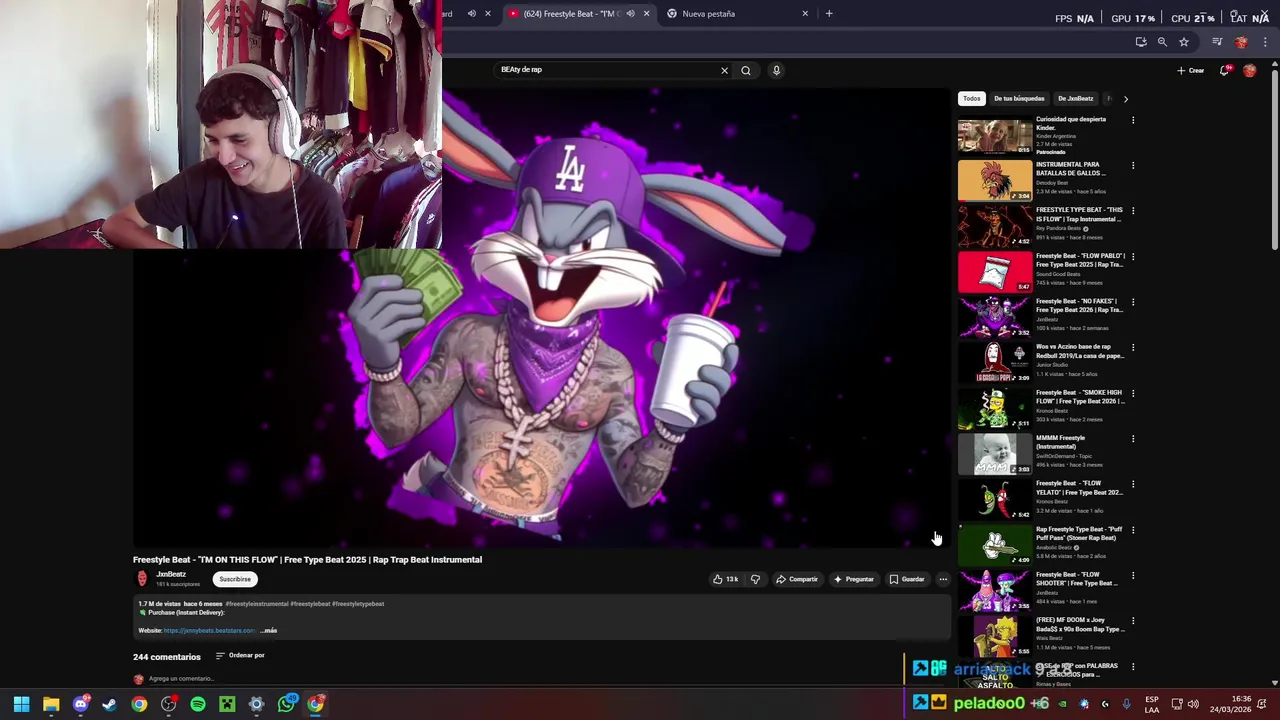
Task: Open Minecraft from the taskbar
Action: pyautogui.click(x=227, y=704)
